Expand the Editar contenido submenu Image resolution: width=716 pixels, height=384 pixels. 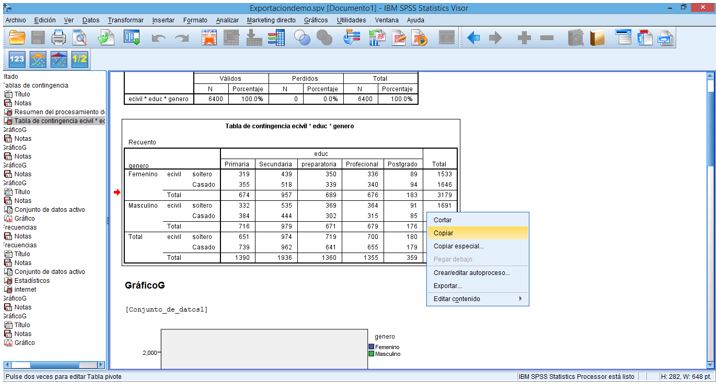(x=478, y=299)
